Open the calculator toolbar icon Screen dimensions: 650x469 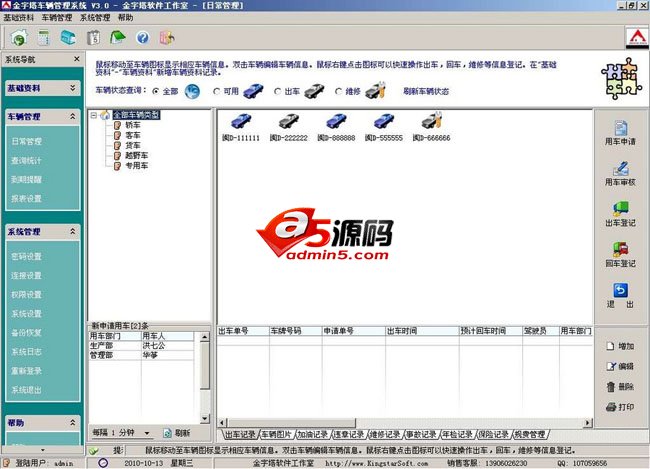44,38
